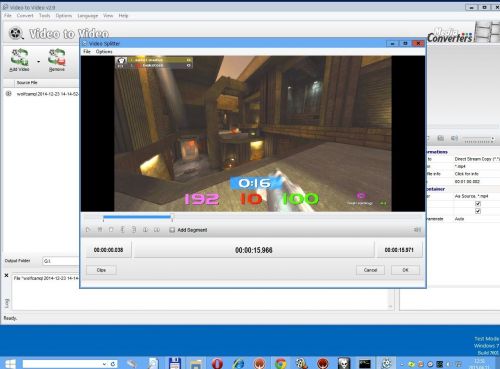Click the skull icon in taskbar
Viewport: 500px width, 369px height.
pyautogui.click(x=344, y=363)
